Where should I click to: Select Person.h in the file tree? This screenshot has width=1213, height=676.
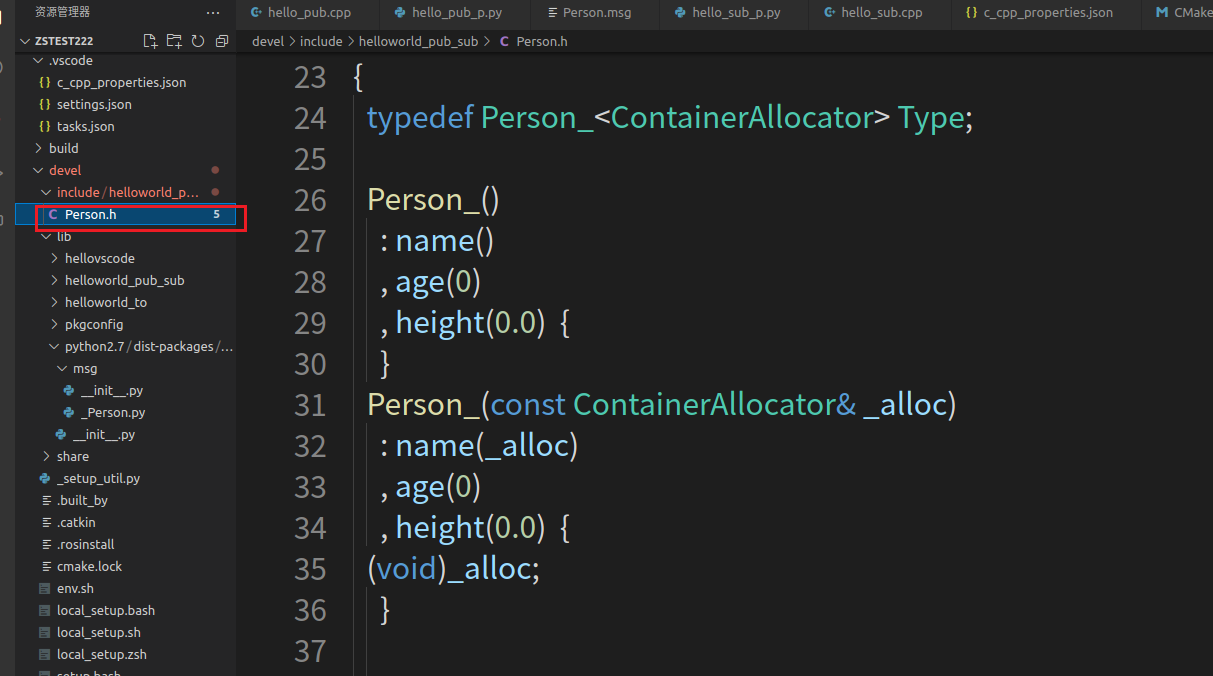click(90, 214)
